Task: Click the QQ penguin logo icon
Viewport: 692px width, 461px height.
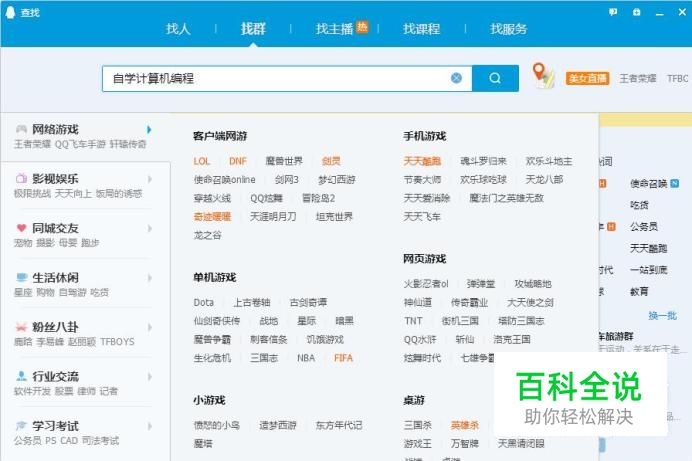Action: pyautogui.click(x=10, y=12)
